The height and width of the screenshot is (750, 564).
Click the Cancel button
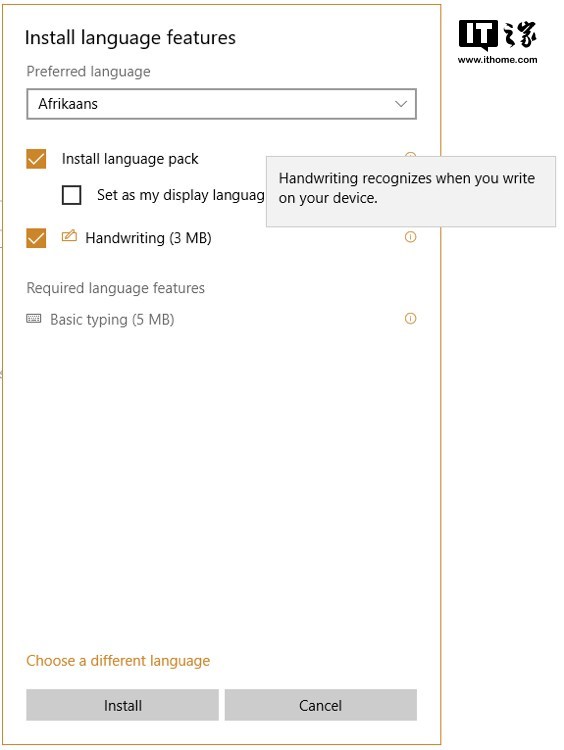tap(321, 705)
